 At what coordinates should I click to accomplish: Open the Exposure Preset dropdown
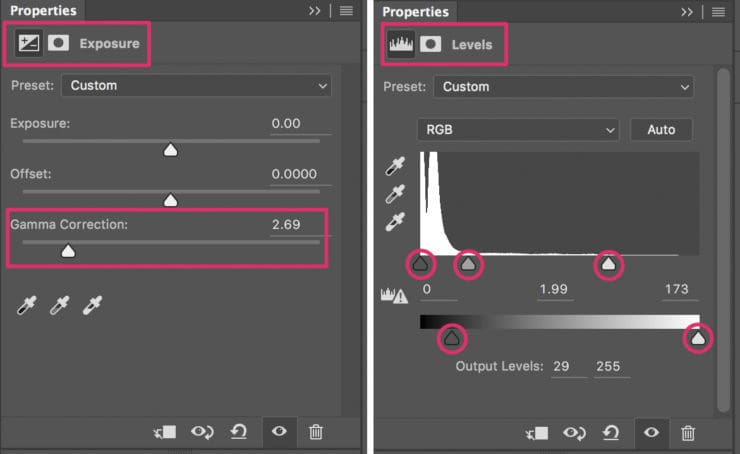click(196, 85)
